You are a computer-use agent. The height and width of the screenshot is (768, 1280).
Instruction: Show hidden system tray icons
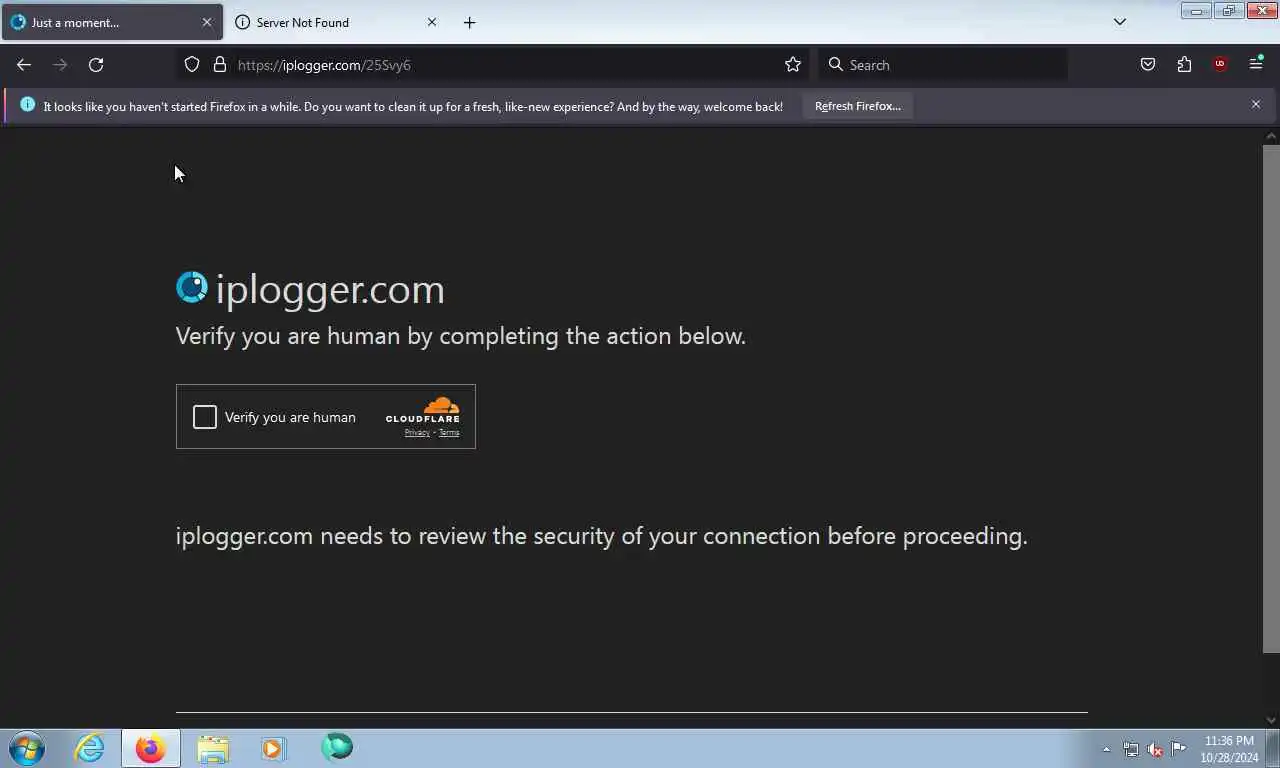pos(1106,749)
